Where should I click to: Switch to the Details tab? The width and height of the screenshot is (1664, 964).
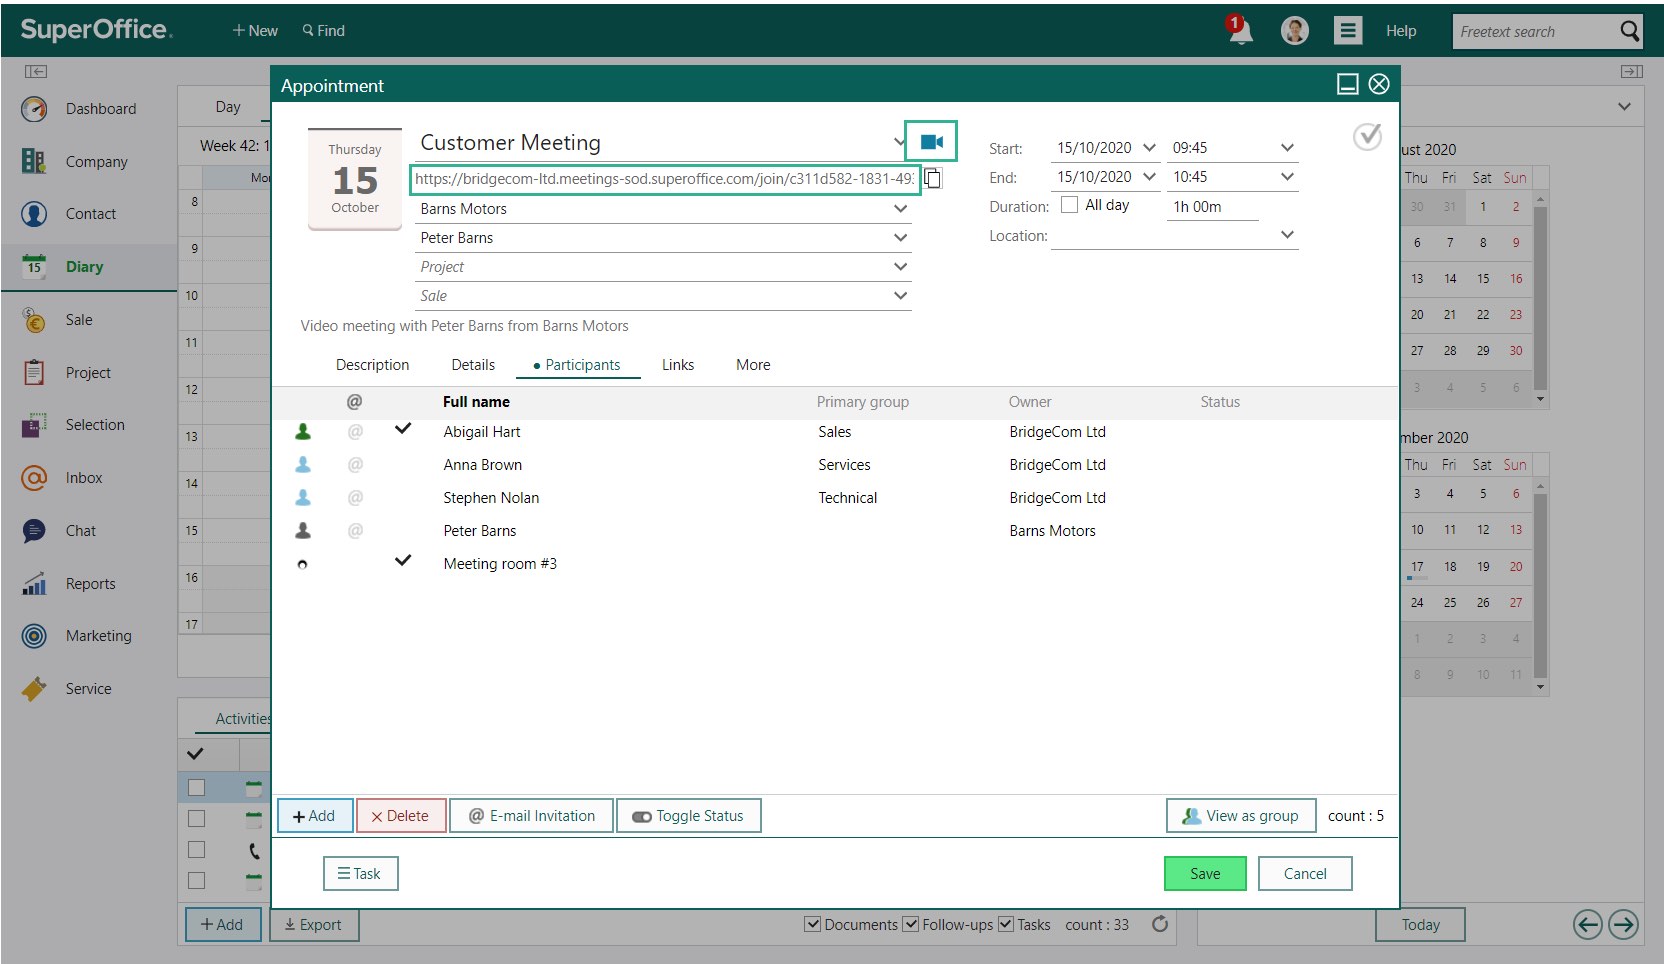coord(473,365)
